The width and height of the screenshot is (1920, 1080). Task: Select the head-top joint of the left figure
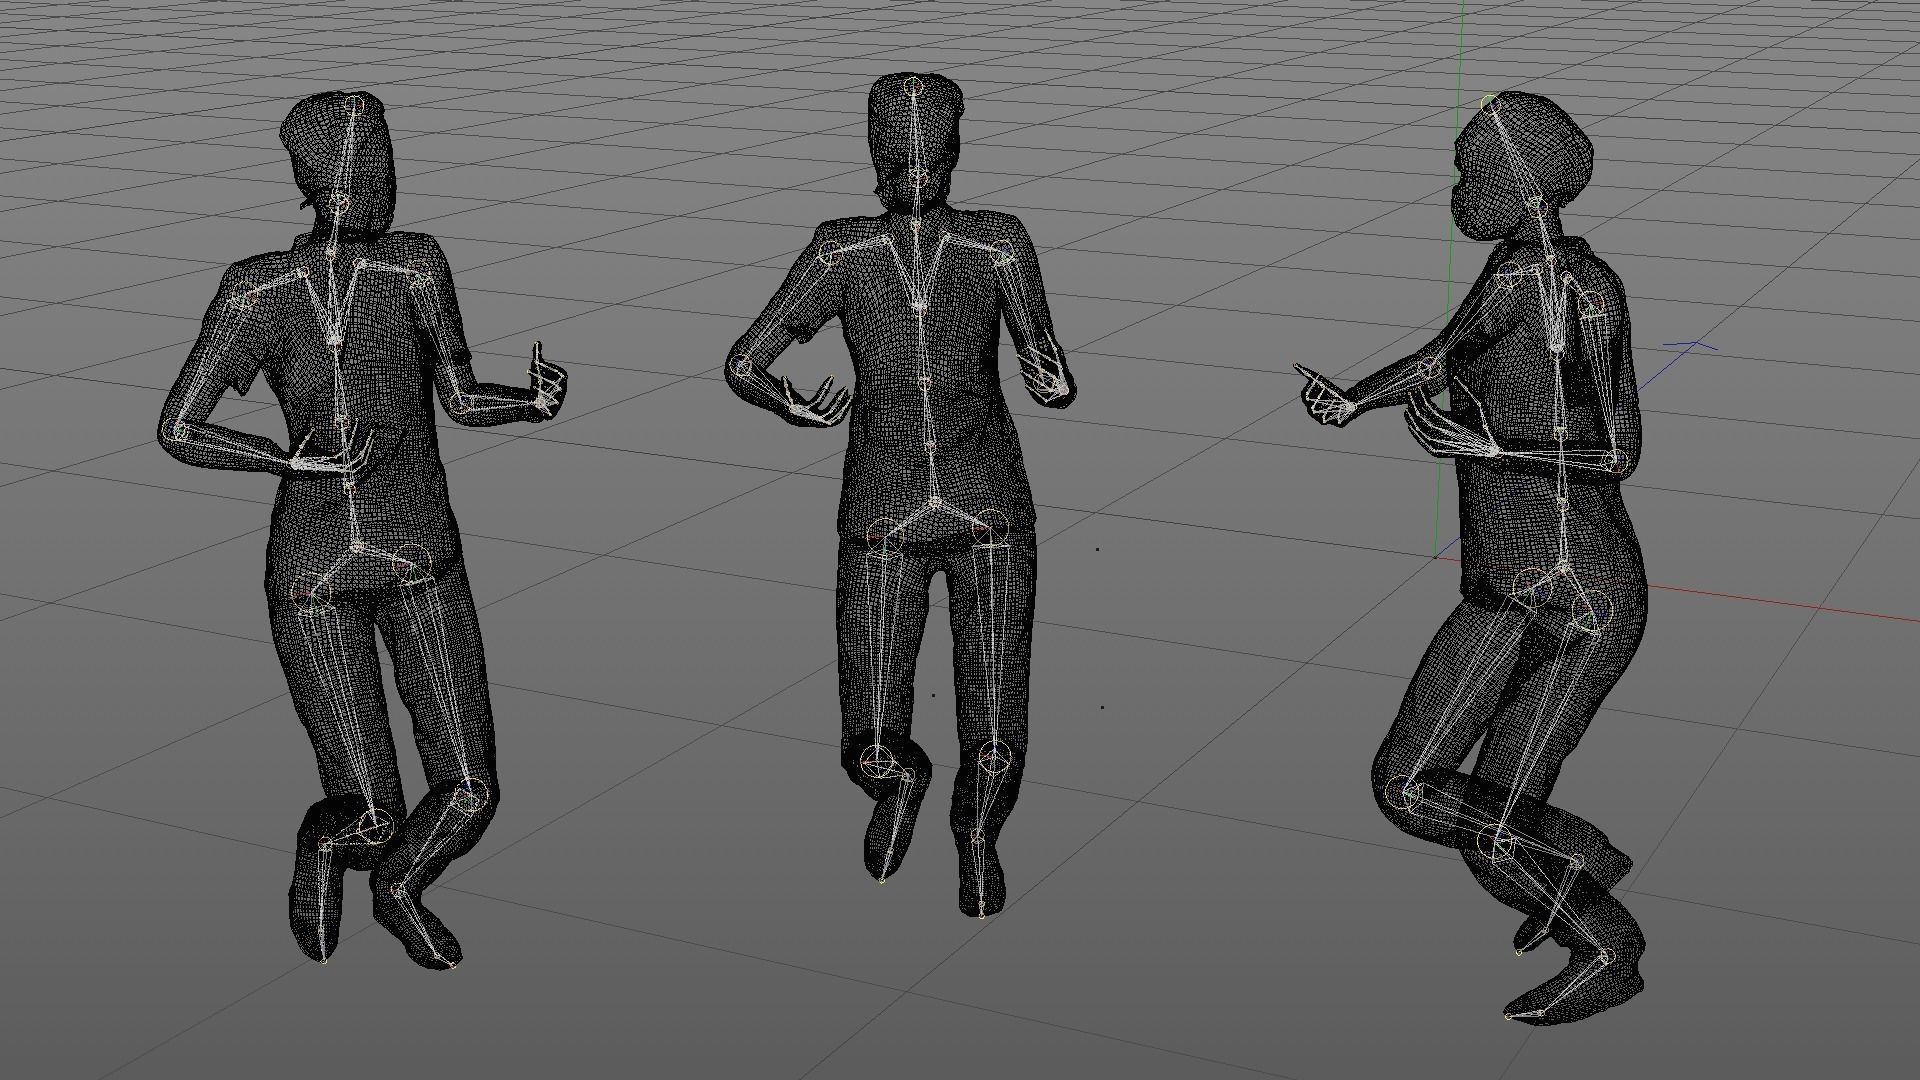[352, 102]
